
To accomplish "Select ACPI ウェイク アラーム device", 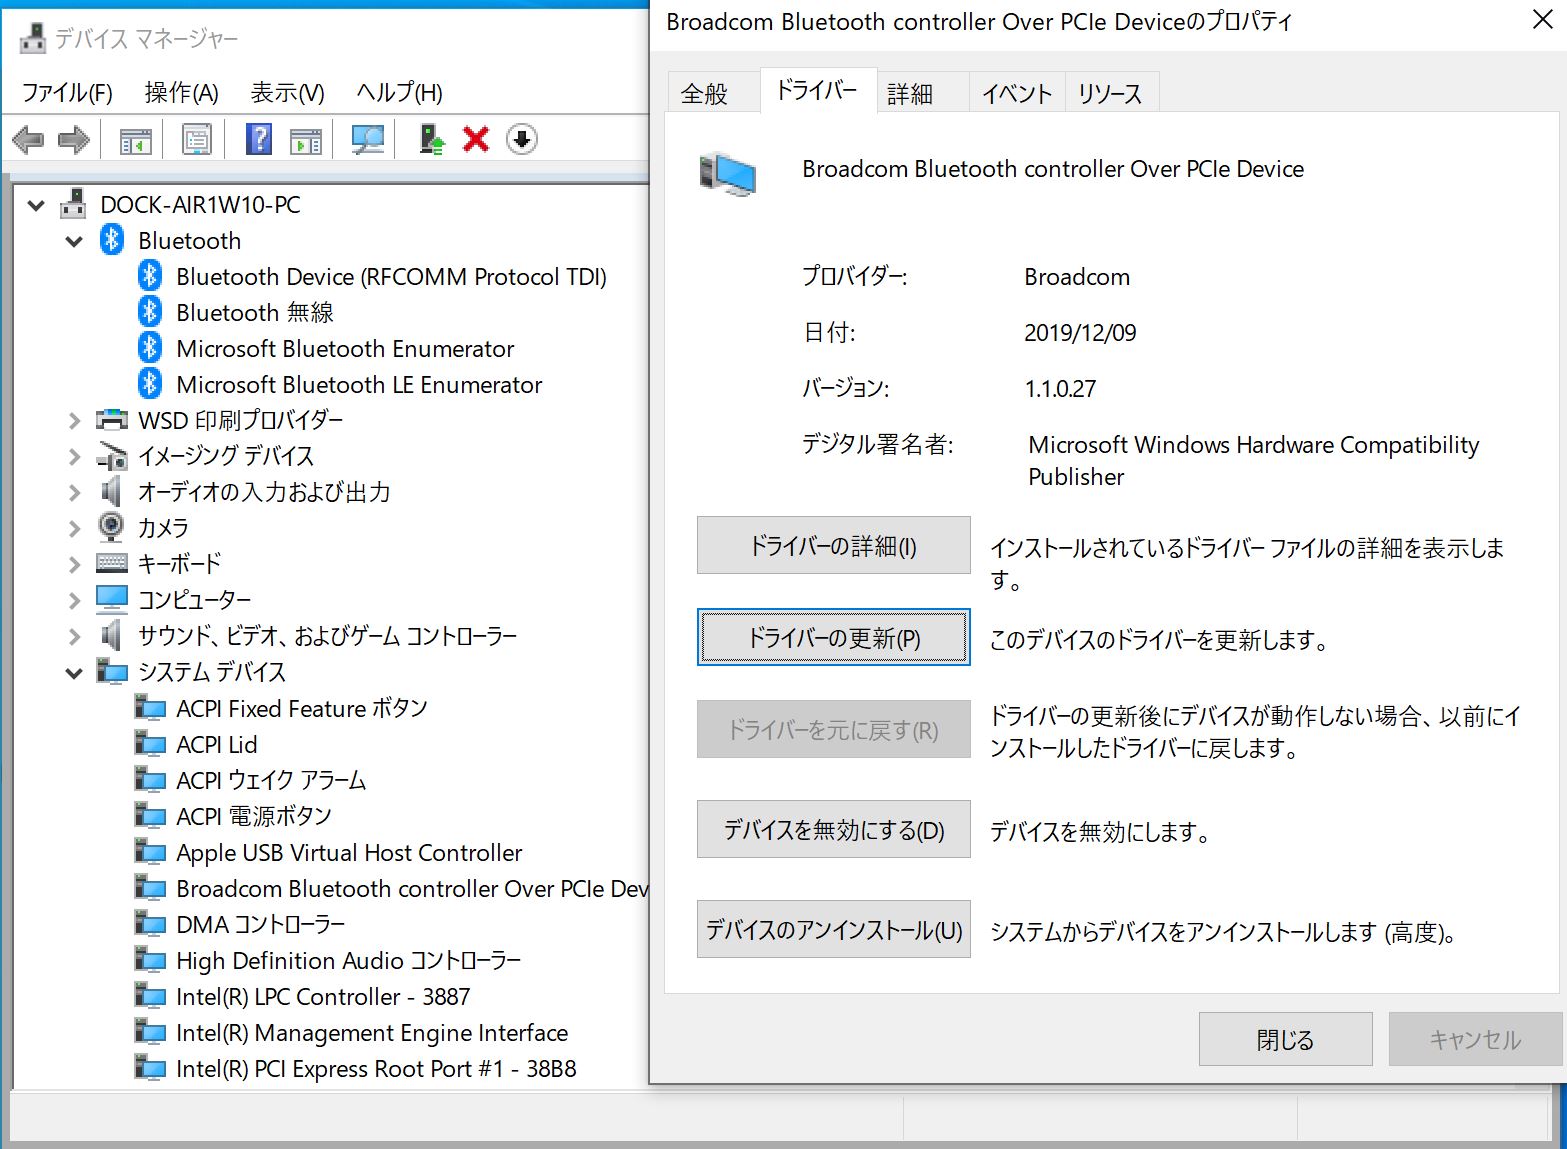I will click(271, 780).
